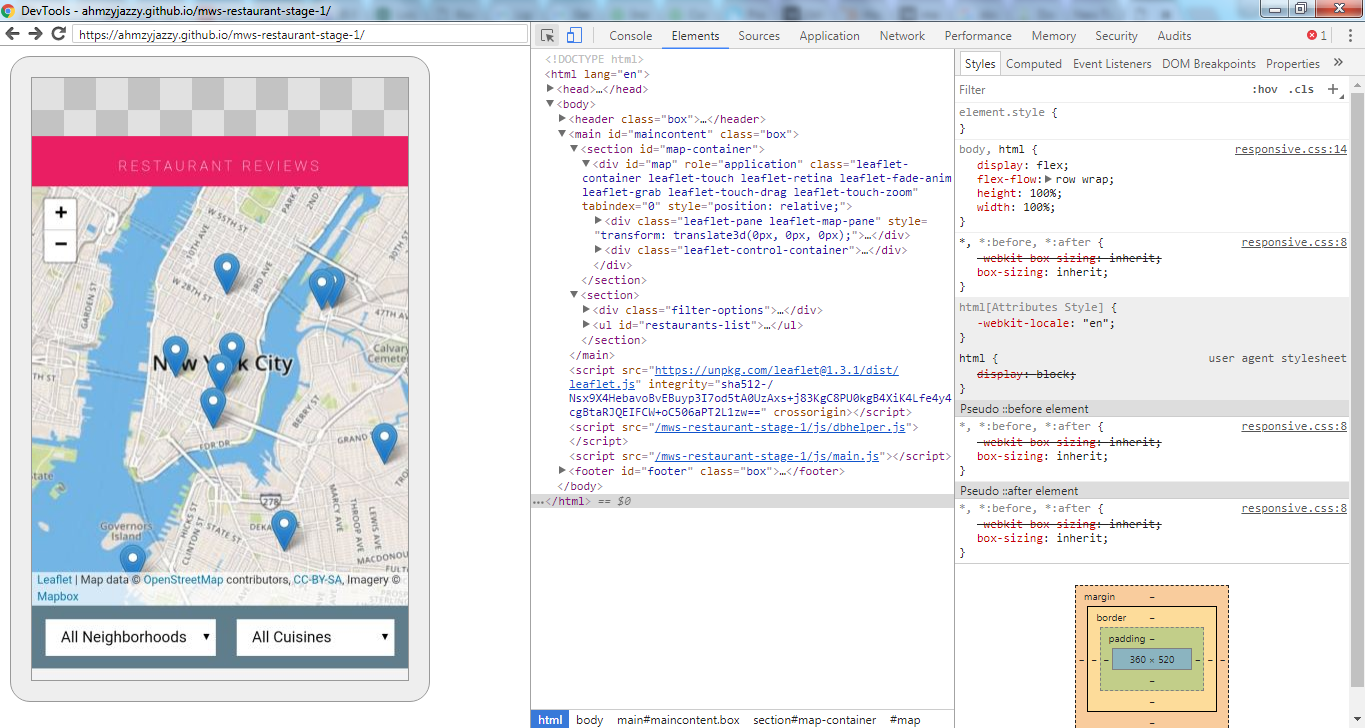This screenshot has height=728, width=1365.
Task: Open the OpenStreetMap attribution link
Action: click(183, 580)
